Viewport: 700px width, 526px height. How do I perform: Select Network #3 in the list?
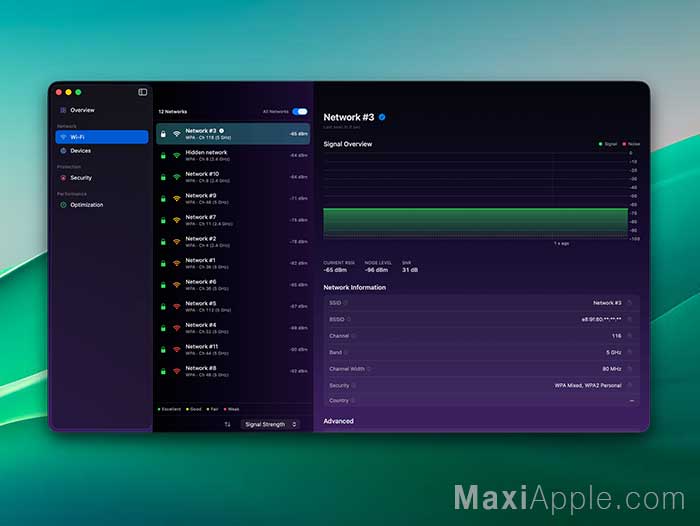[x=233, y=134]
